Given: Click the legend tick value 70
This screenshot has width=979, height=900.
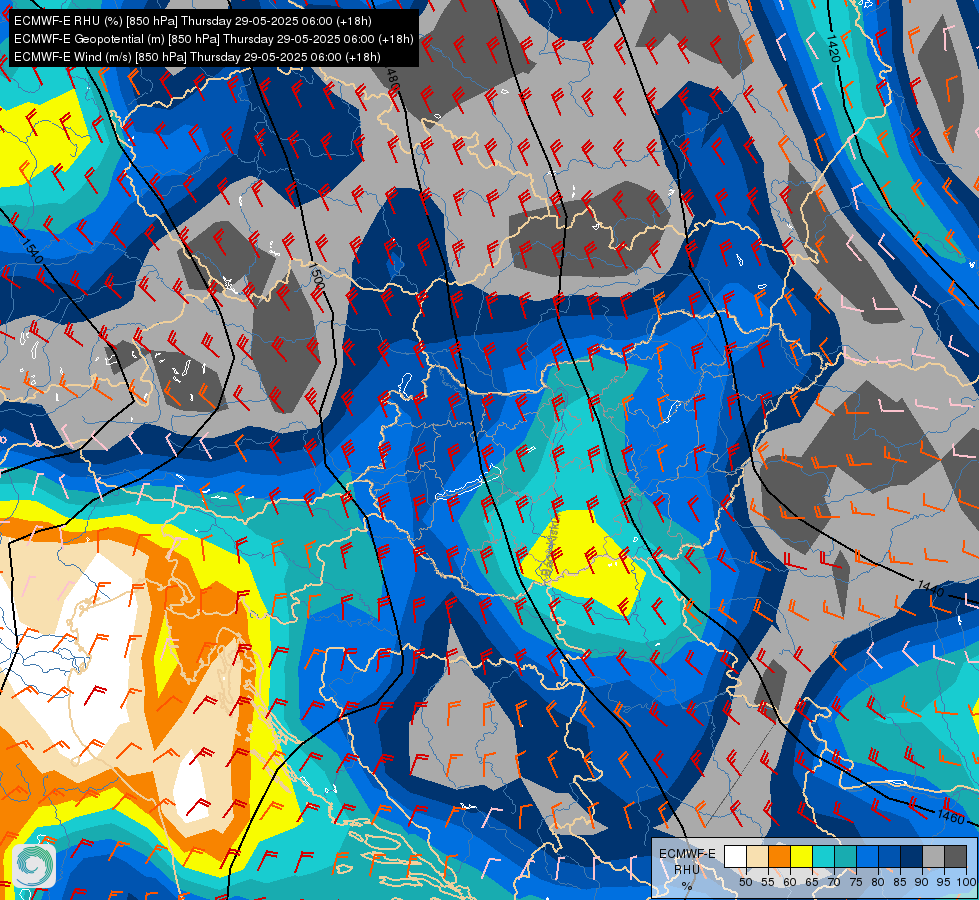Looking at the screenshot, I should point(834,882).
